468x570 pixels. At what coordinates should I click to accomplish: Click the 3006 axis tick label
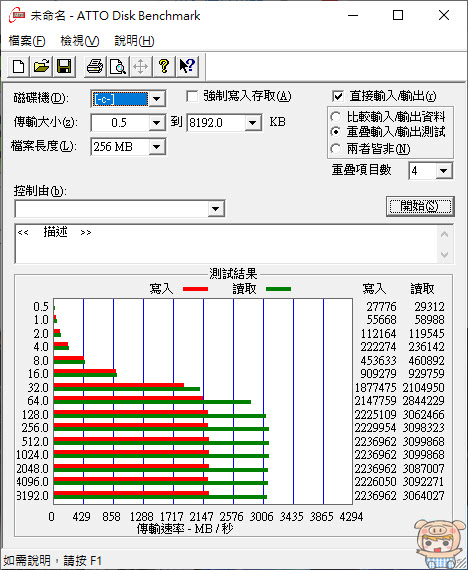point(261,517)
